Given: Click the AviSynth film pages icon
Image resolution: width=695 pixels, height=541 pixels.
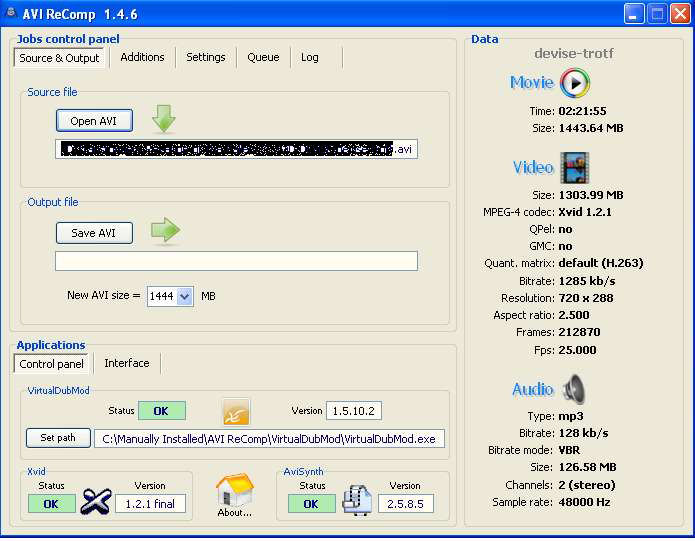Looking at the screenshot, I should point(357,501).
